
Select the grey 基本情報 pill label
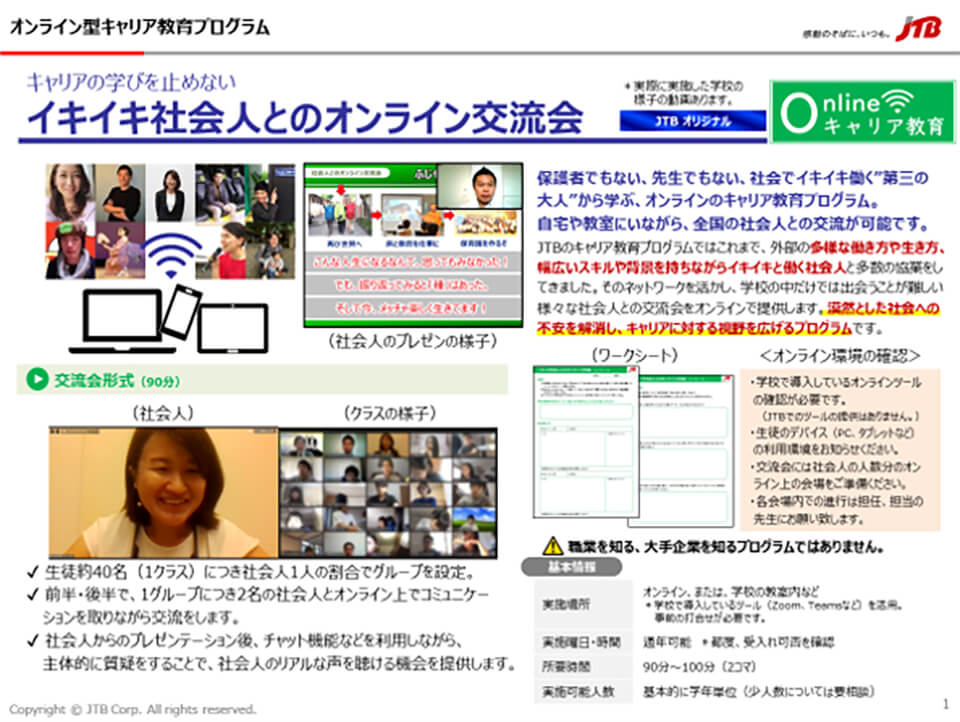572,567
